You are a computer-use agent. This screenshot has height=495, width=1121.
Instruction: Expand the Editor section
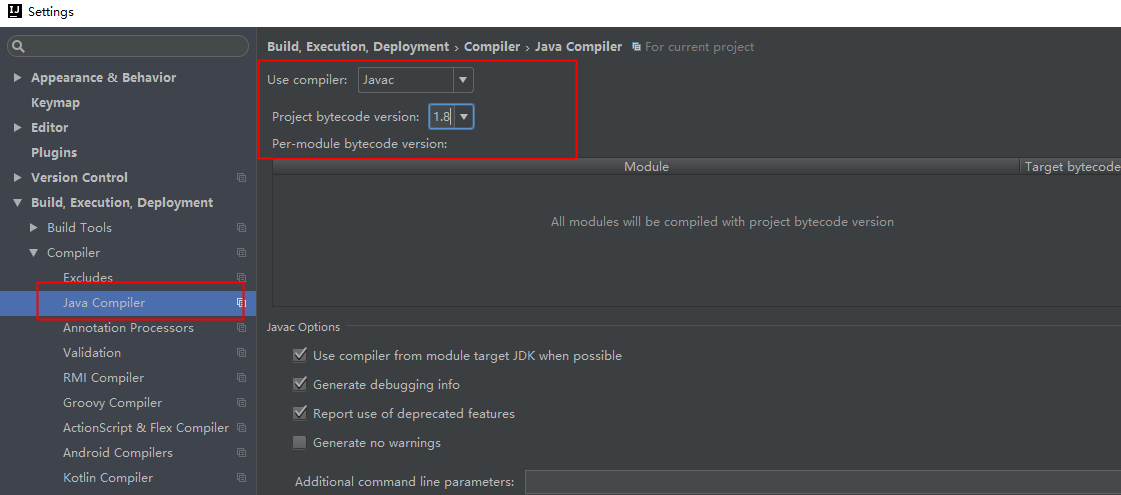[x=18, y=127]
